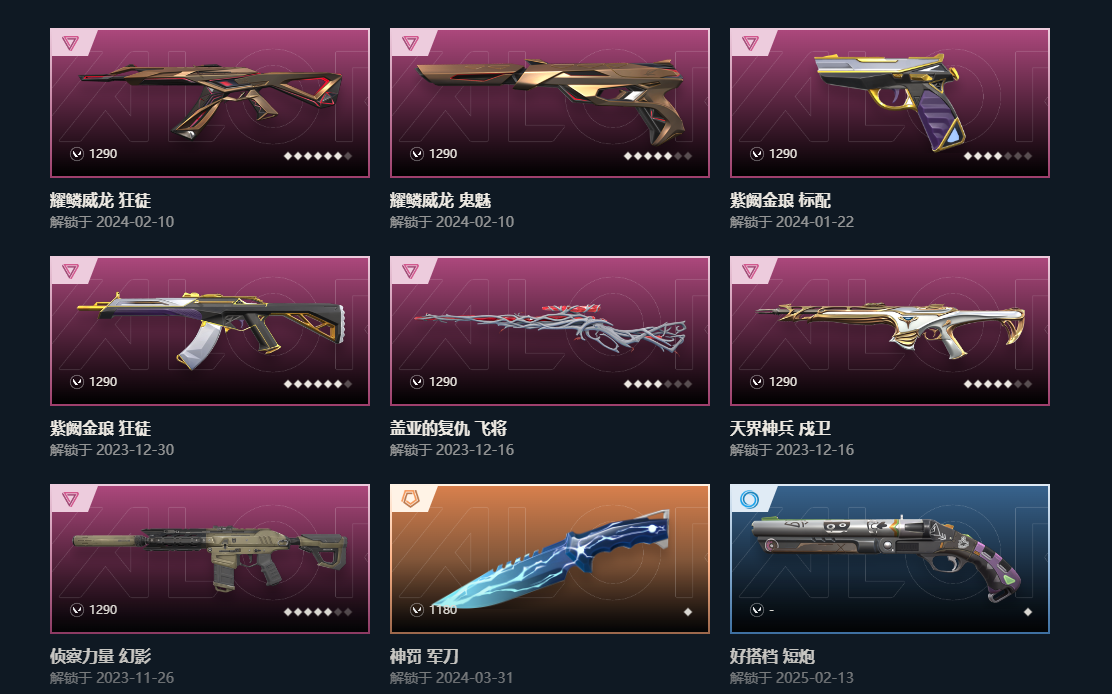Click the level diamonds on 盖亚的复仇 飞将
The height and width of the screenshot is (694, 1112).
coord(658,384)
